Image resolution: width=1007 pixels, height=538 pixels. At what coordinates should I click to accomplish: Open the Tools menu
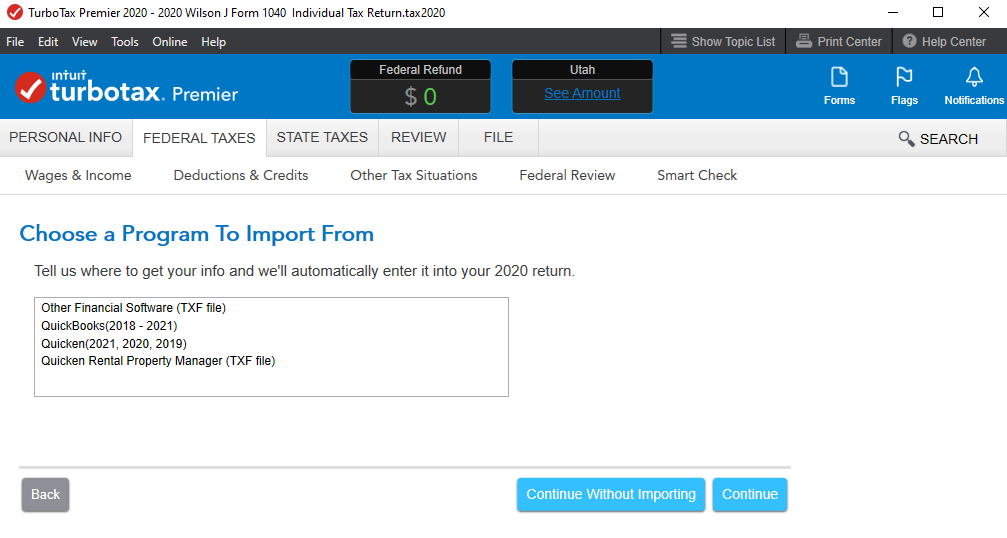pos(125,42)
